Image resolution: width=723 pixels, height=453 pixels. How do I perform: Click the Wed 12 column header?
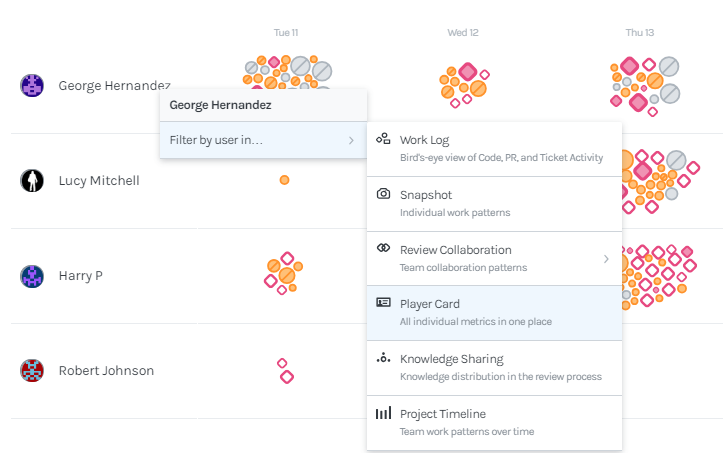tap(462, 32)
